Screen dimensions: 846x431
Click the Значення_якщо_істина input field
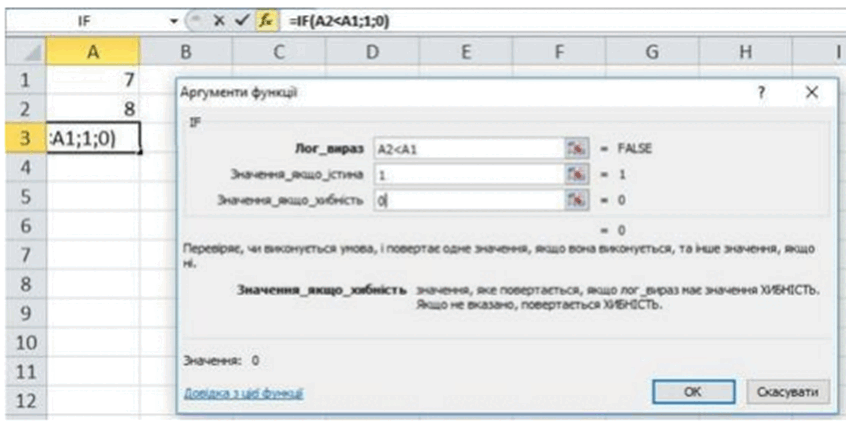click(469, 174)
